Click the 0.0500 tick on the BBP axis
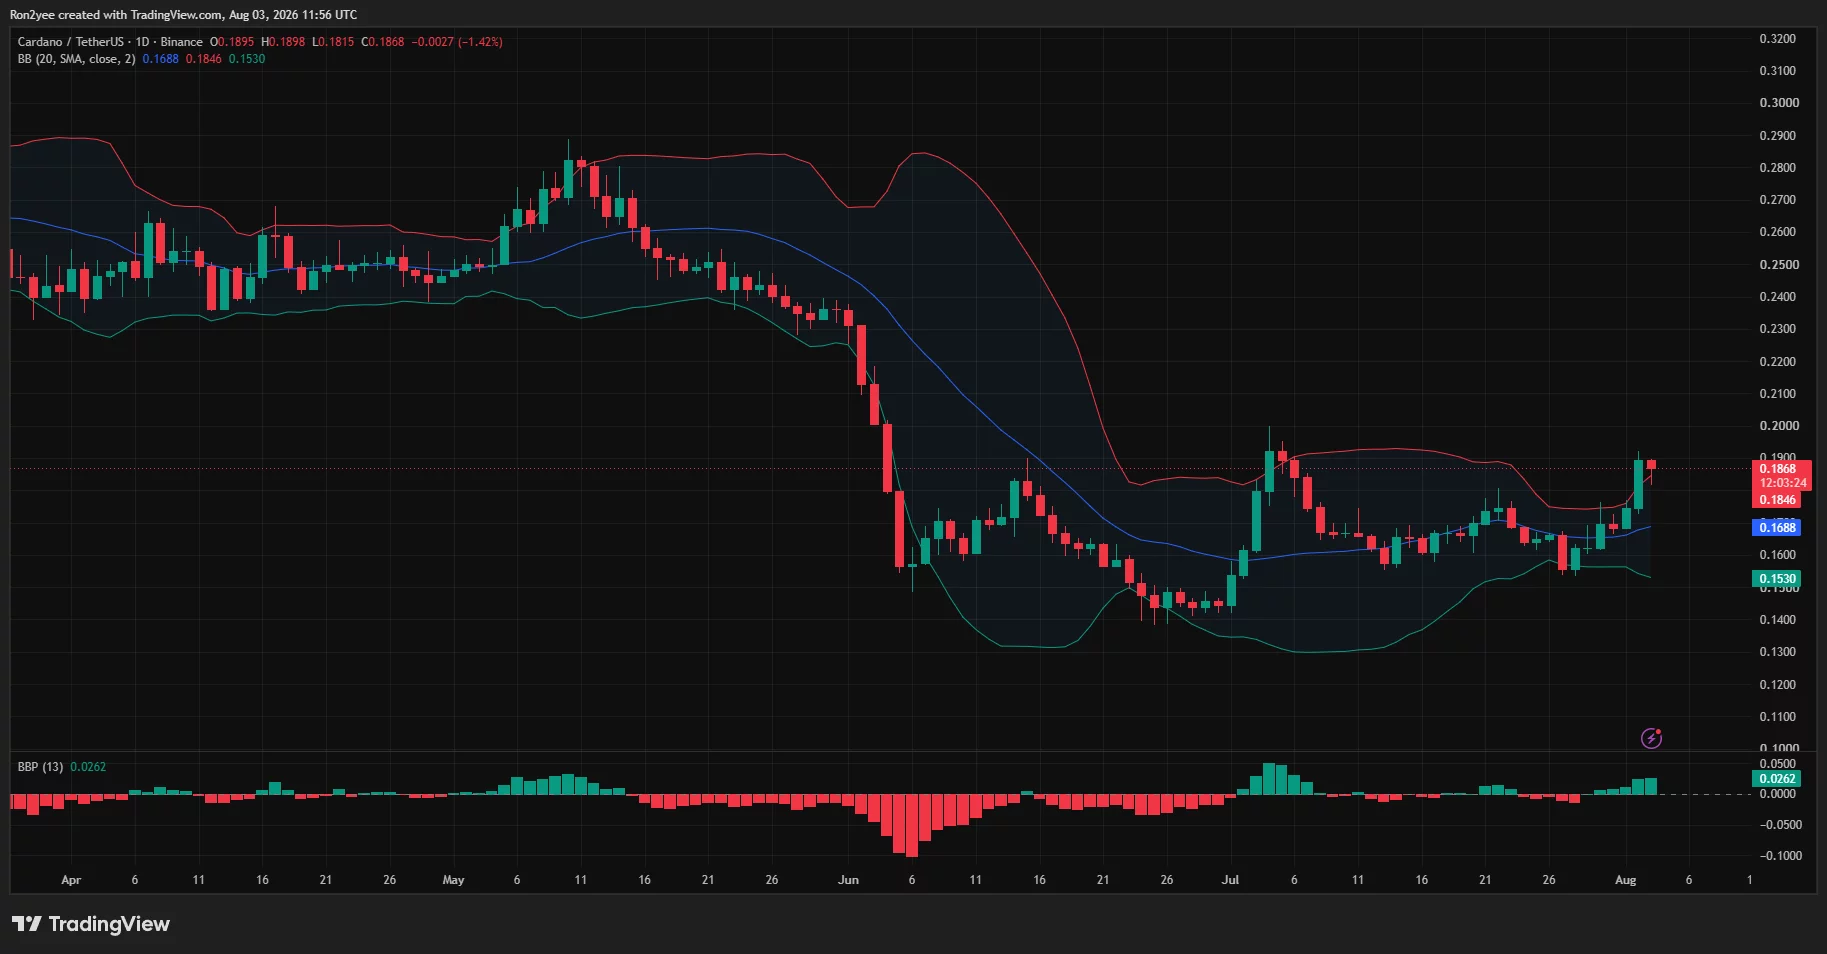Image resolution: width=1827 pixels, height=954 pixels. (1778, 764)
